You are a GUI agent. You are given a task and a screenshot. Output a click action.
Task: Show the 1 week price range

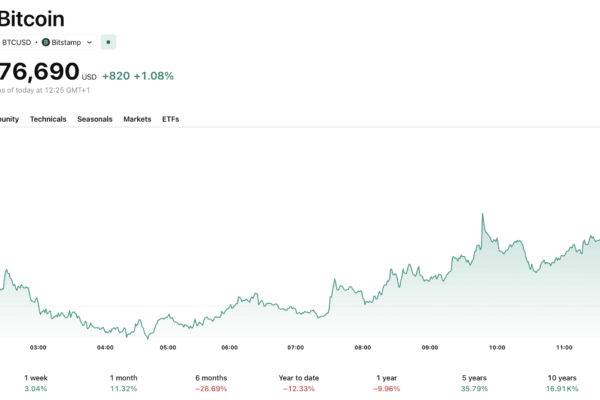(36, 382)
